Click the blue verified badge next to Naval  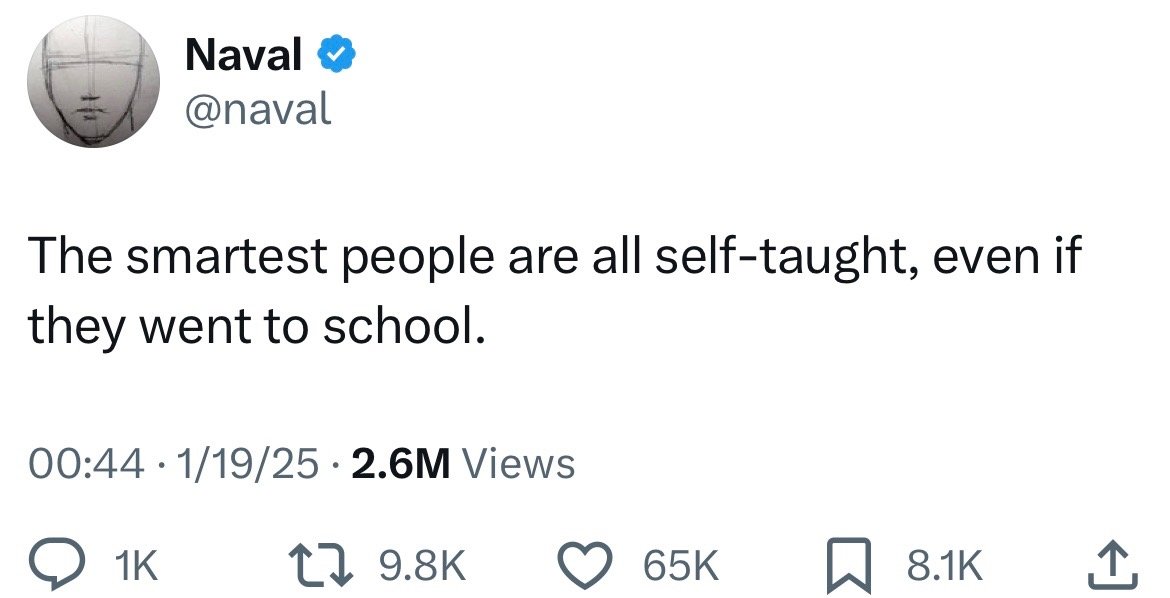click(337, 55)
